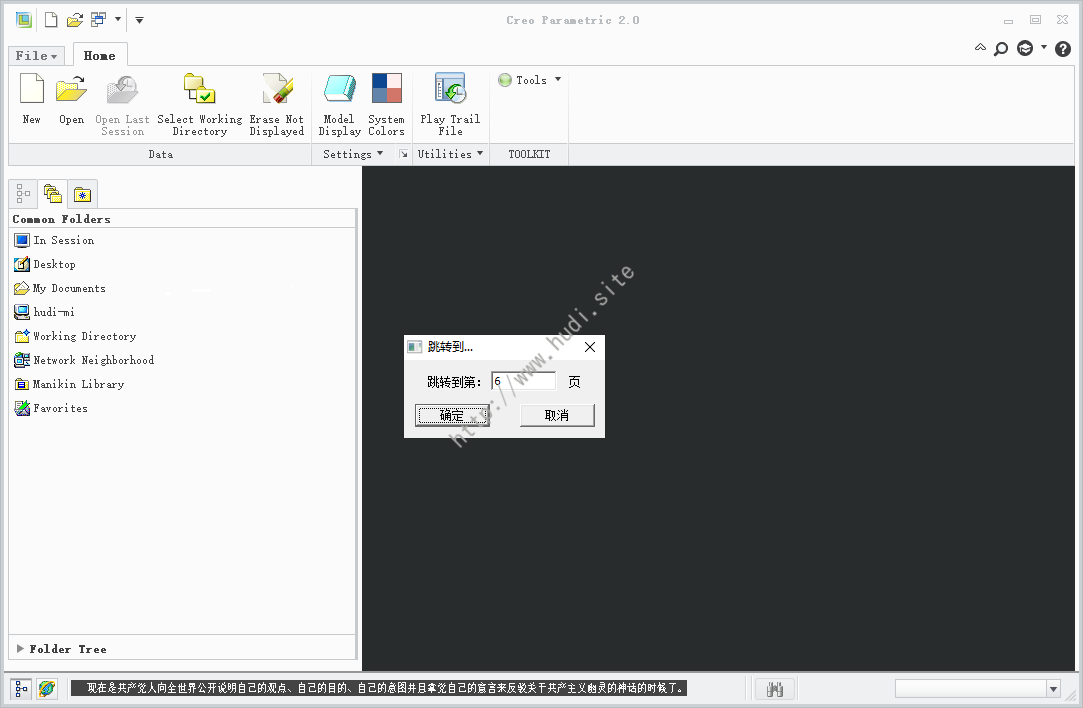Open the Learning Connector icon
The width and height of the screenshot is (1083, 708).
click(x=1025, y=48)
